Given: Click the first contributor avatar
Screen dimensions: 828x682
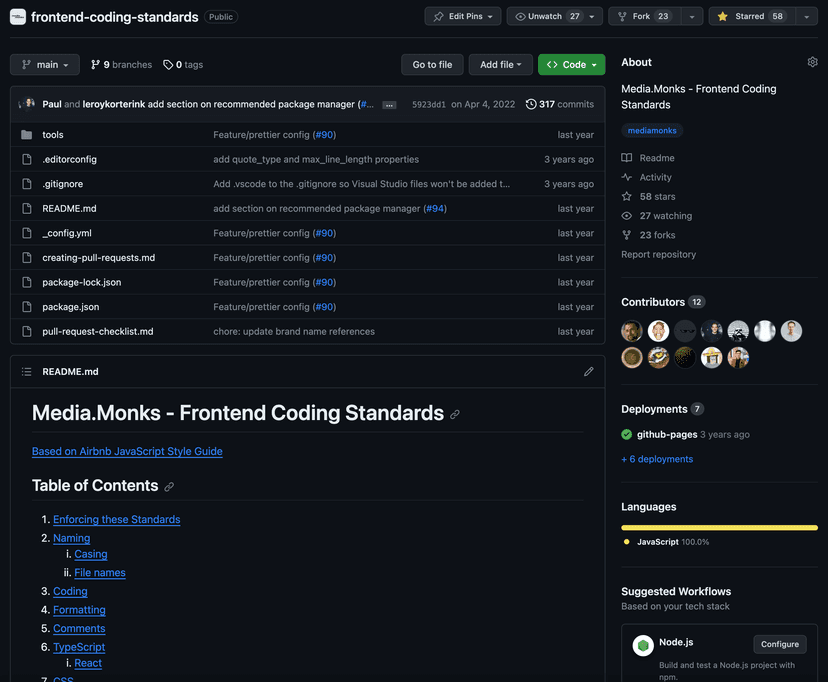Looking at the screenshot, I should (632, 331).
